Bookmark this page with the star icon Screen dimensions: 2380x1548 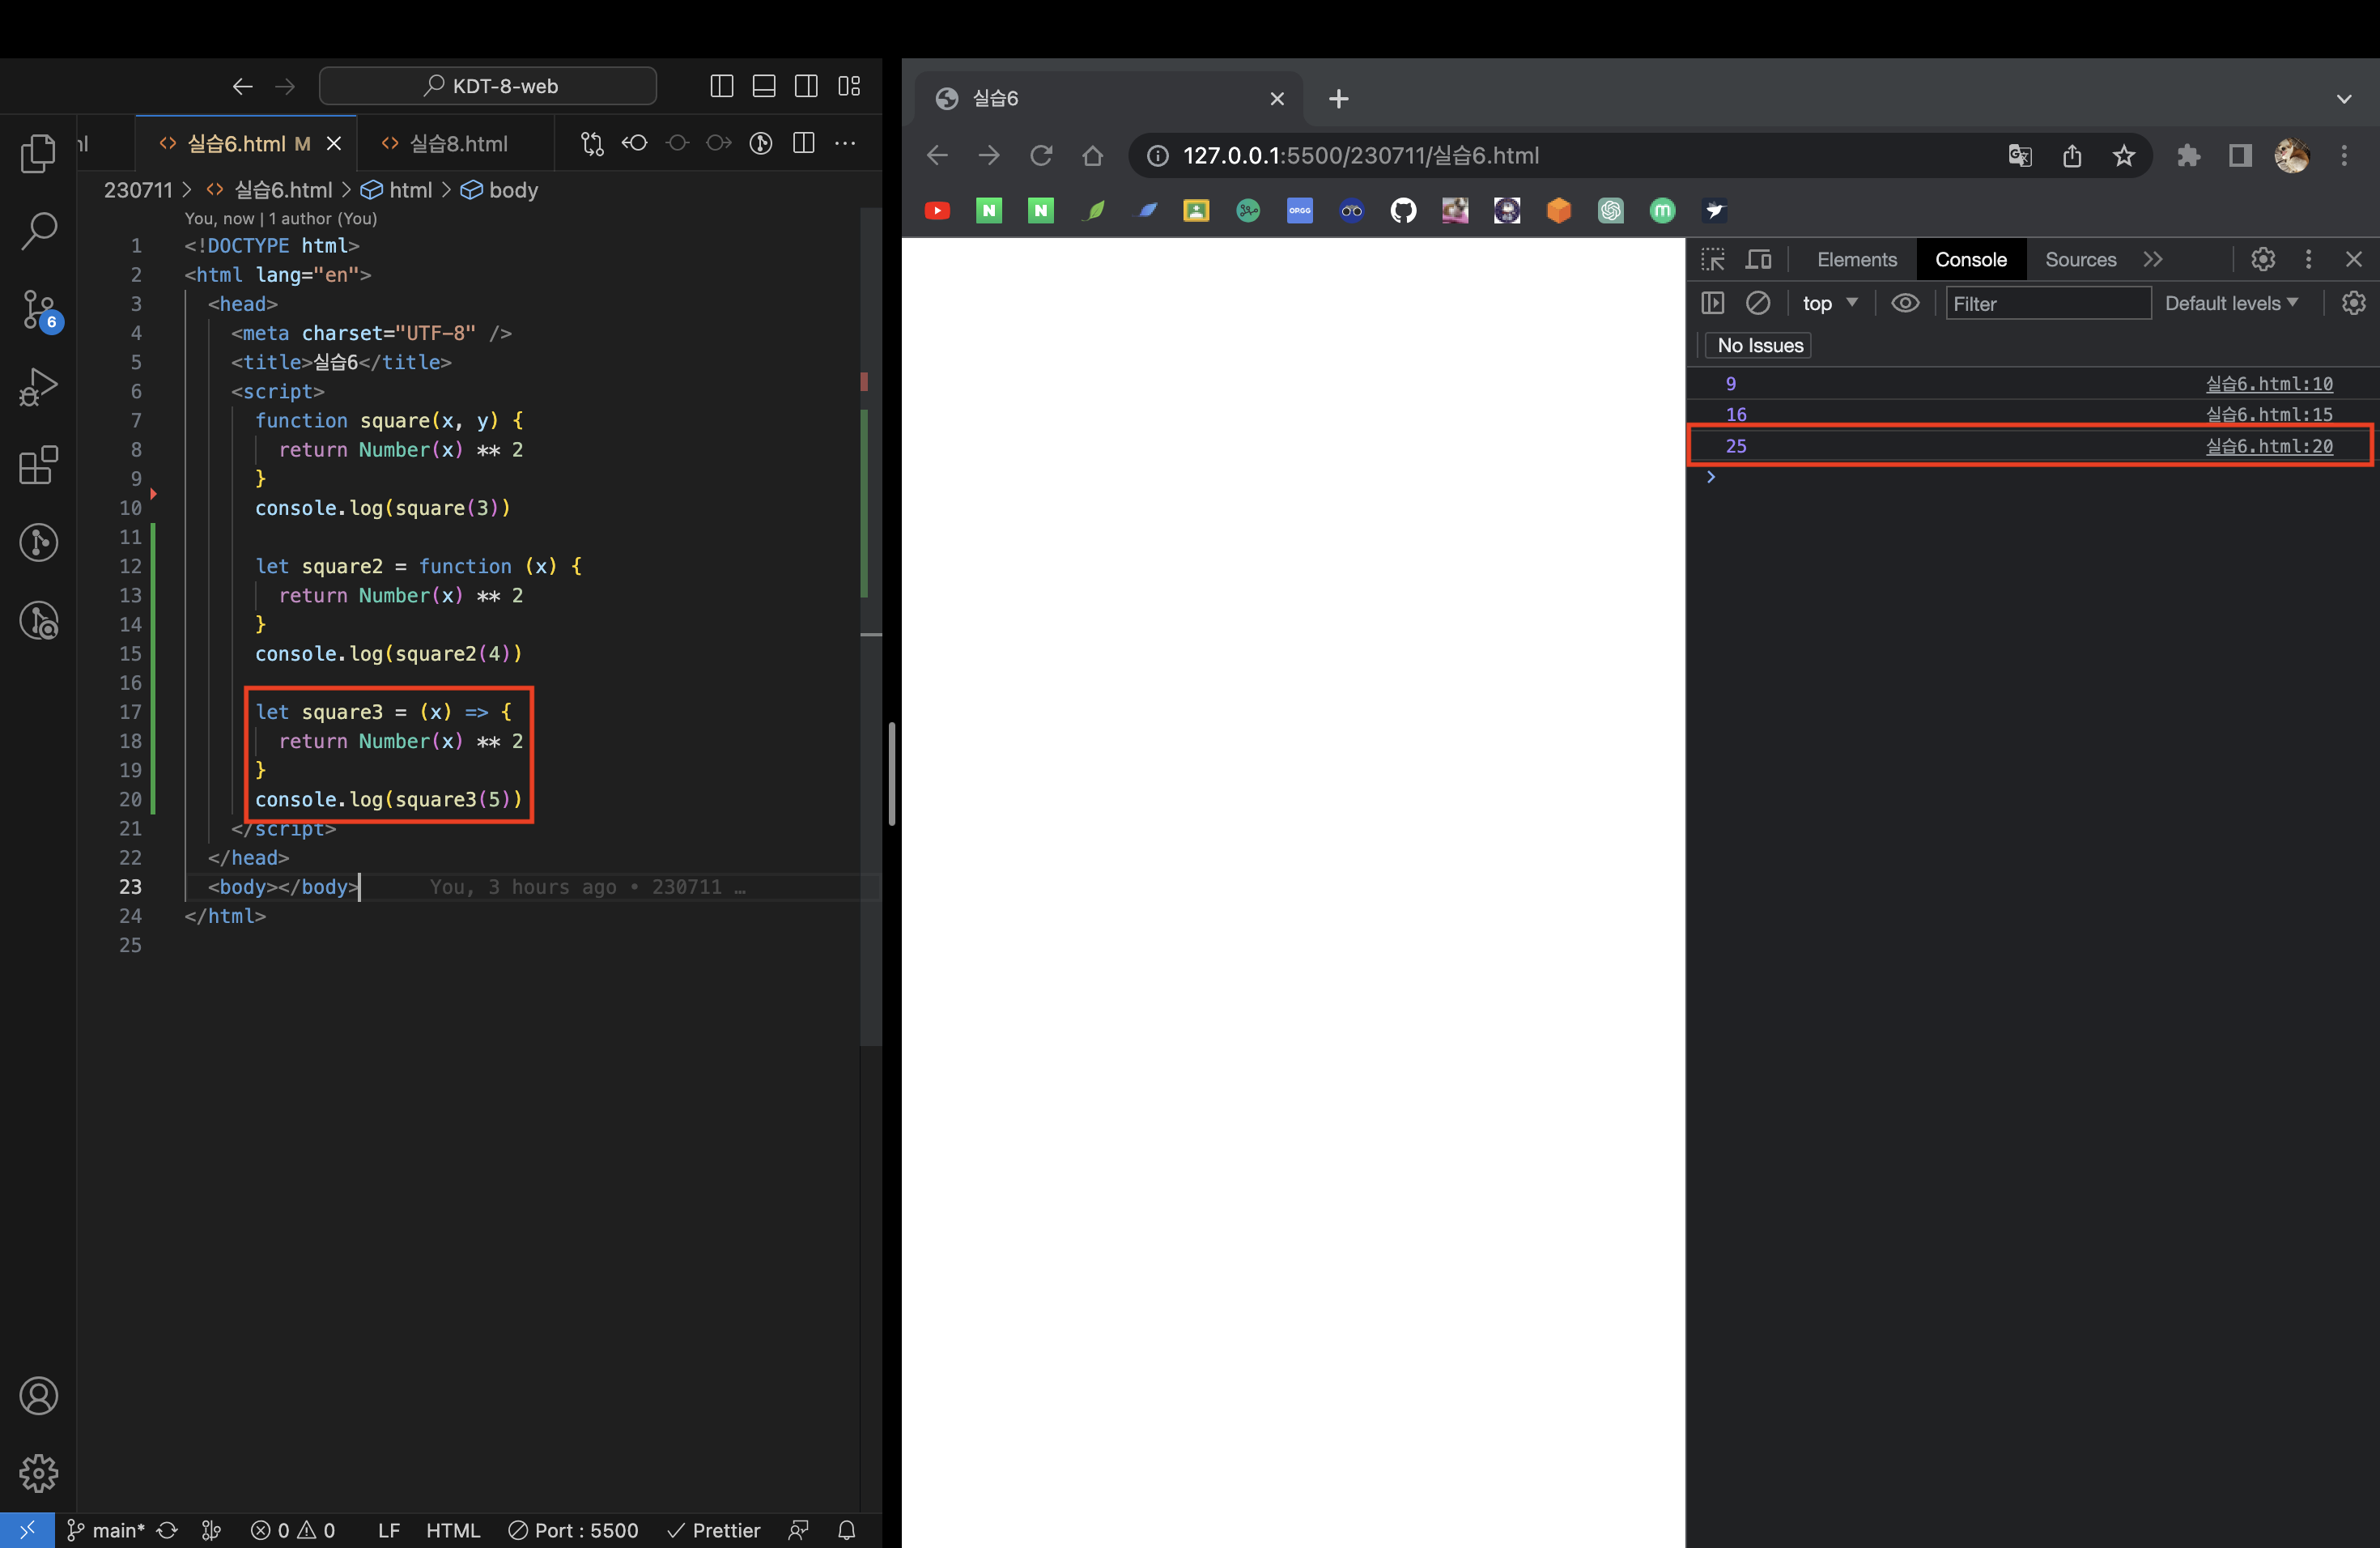[x=2123, y=155]
